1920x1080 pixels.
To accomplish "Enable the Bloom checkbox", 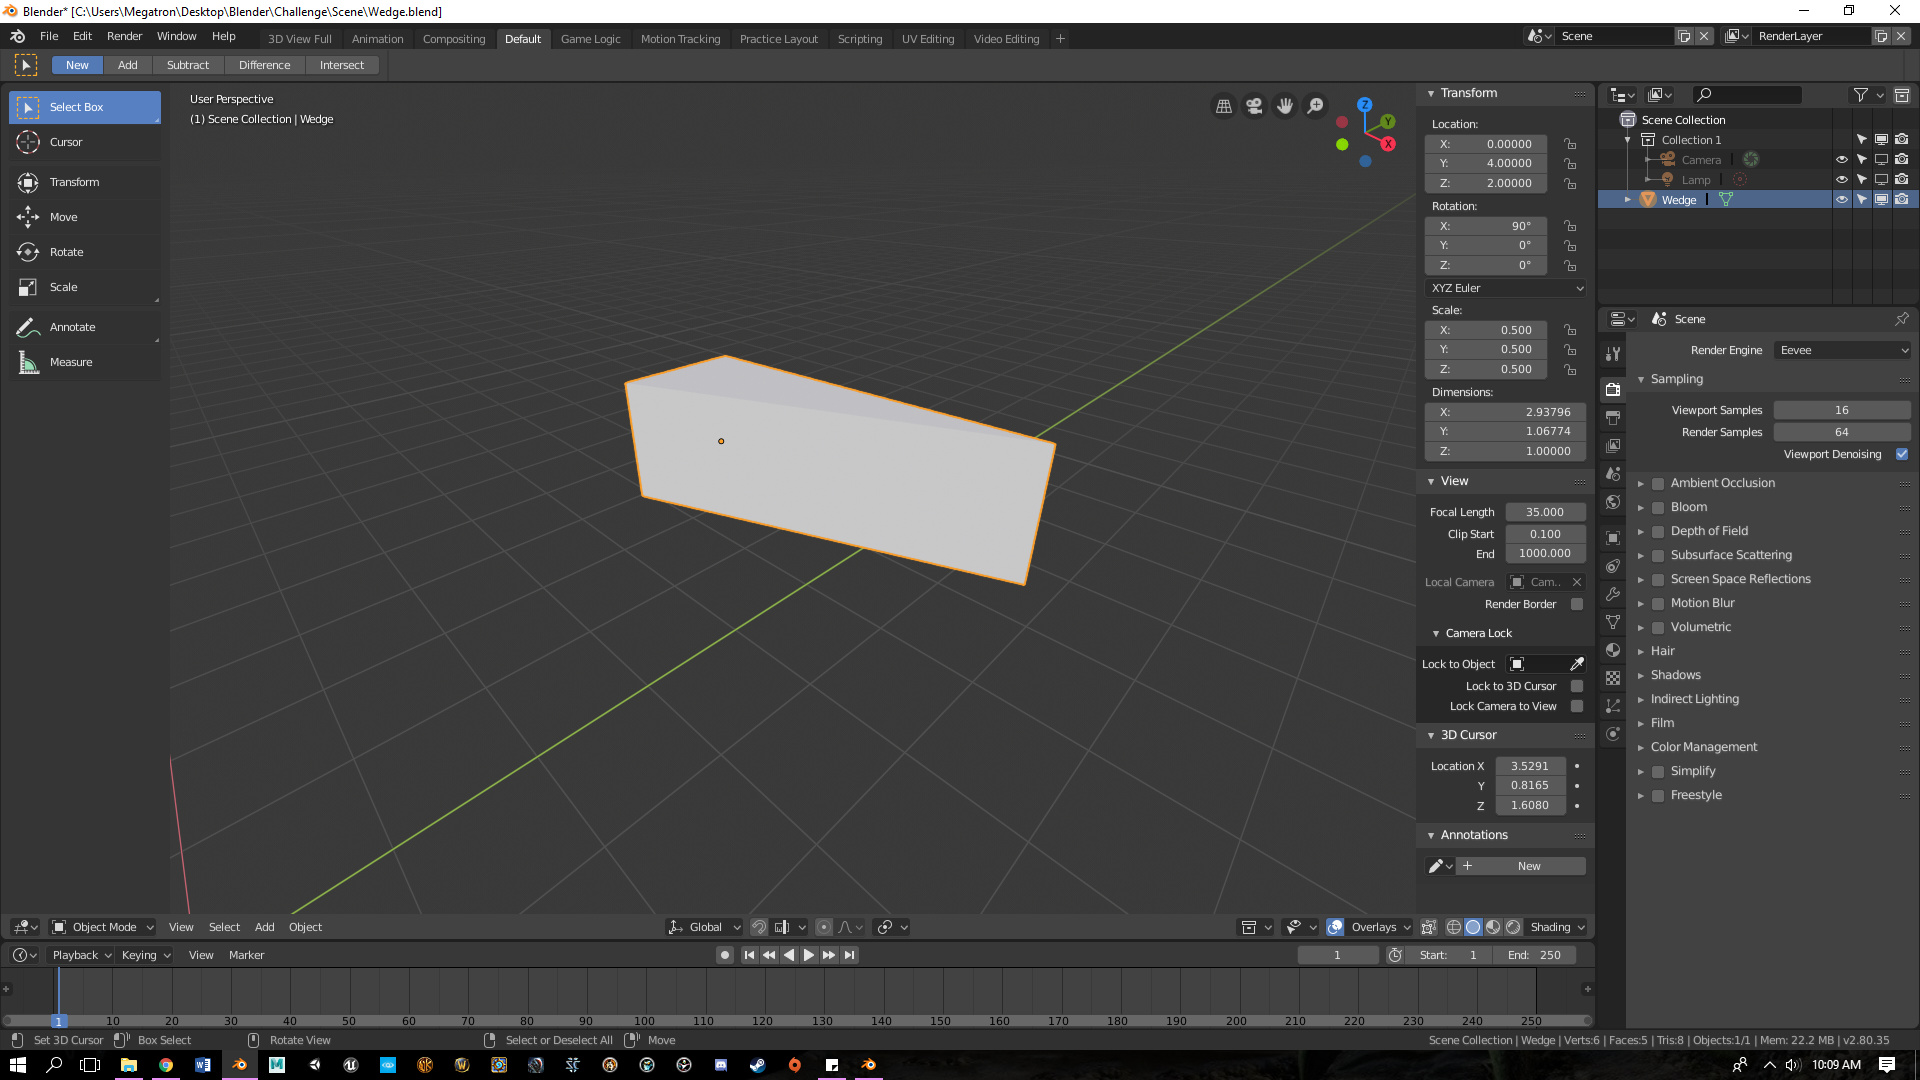I will [1658, 507].
